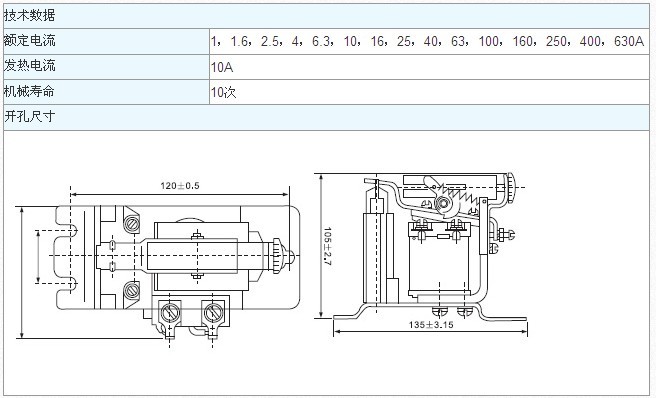Click the 技术数据 header row
The width and height of the screenshot is (656, 398).
(326, 16)
